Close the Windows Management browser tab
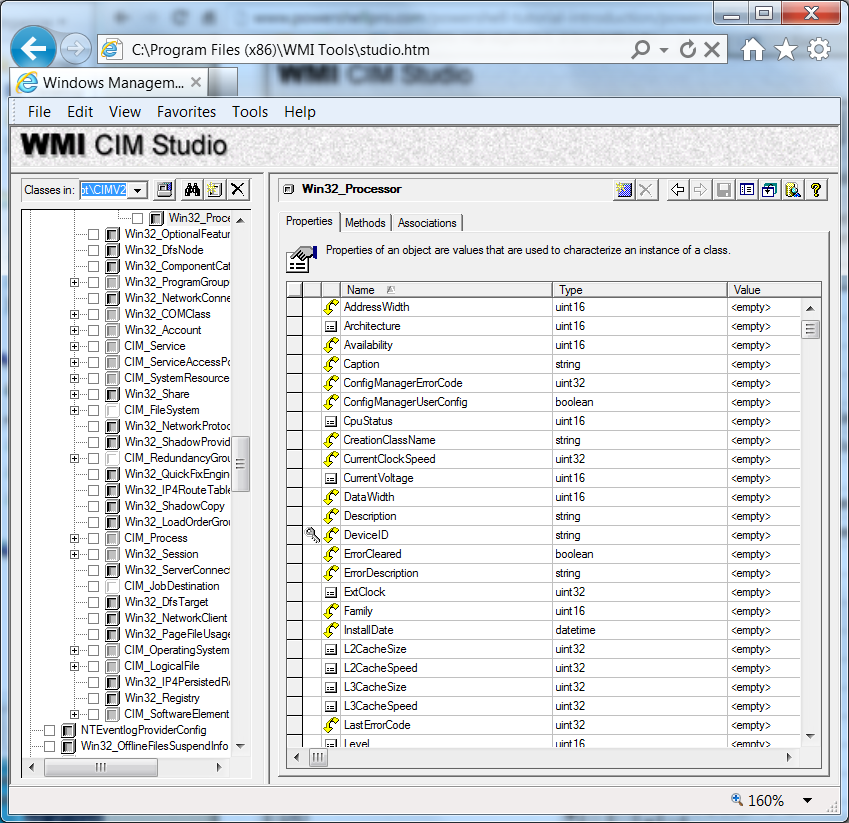Viewport: 849px width, 823px height. (x=196, y=82)
